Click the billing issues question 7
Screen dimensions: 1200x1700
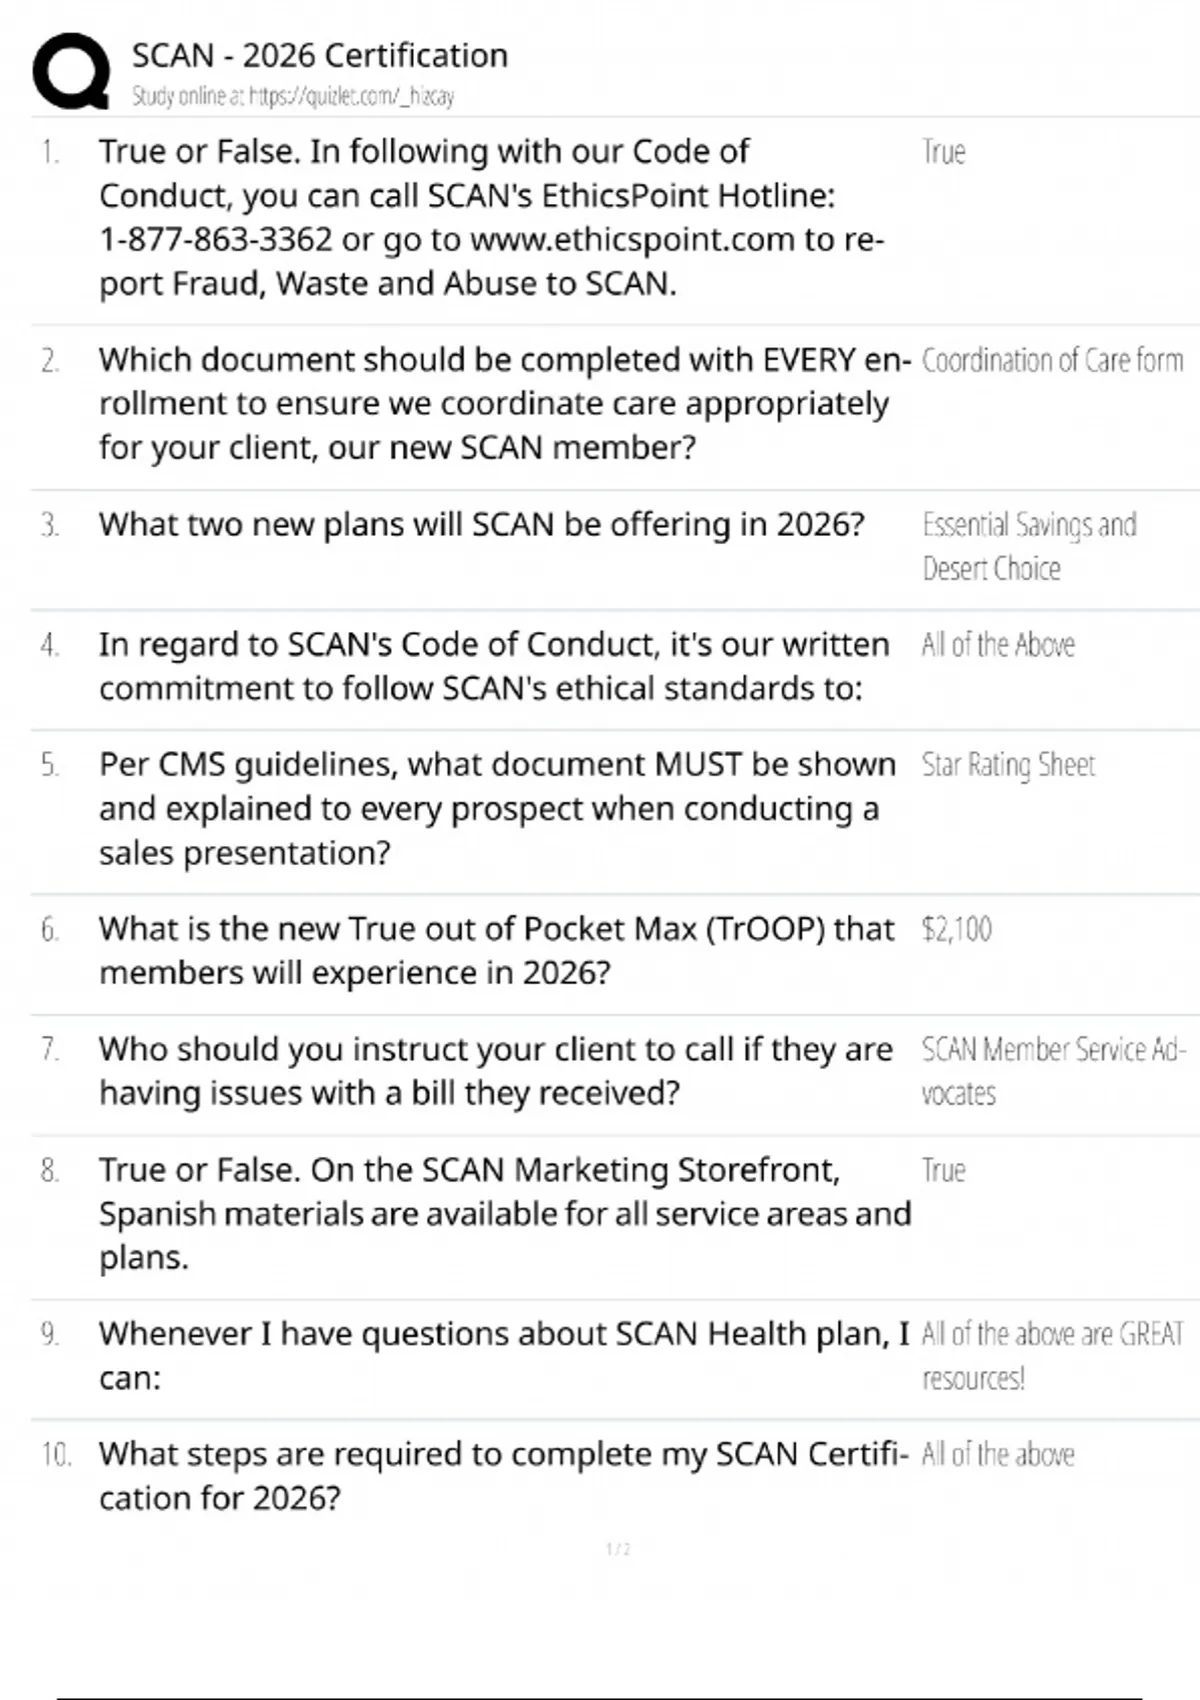tap(495, 1071)
